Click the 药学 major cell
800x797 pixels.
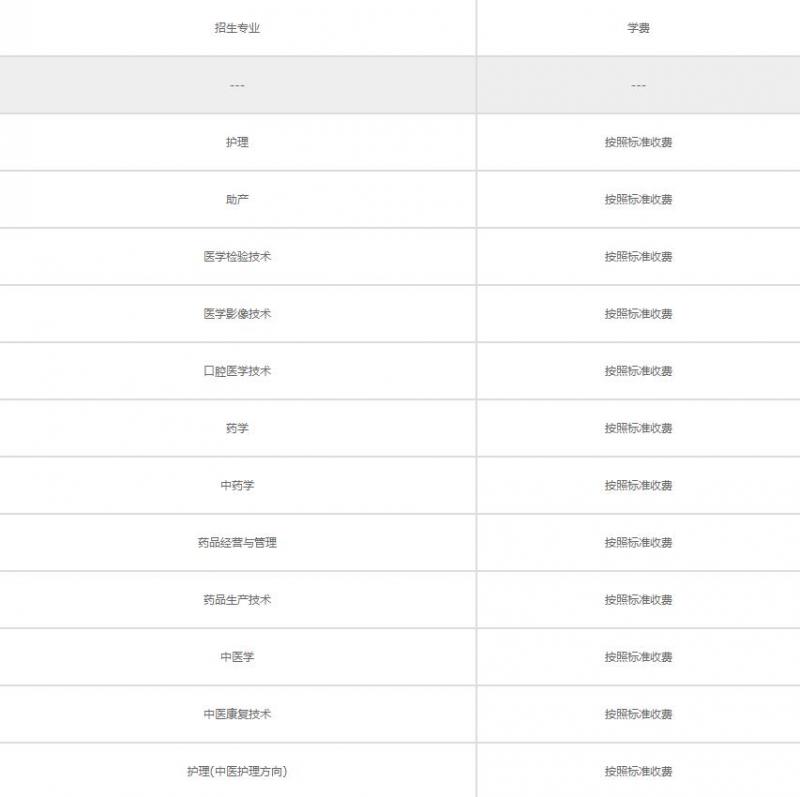[237, 428]
